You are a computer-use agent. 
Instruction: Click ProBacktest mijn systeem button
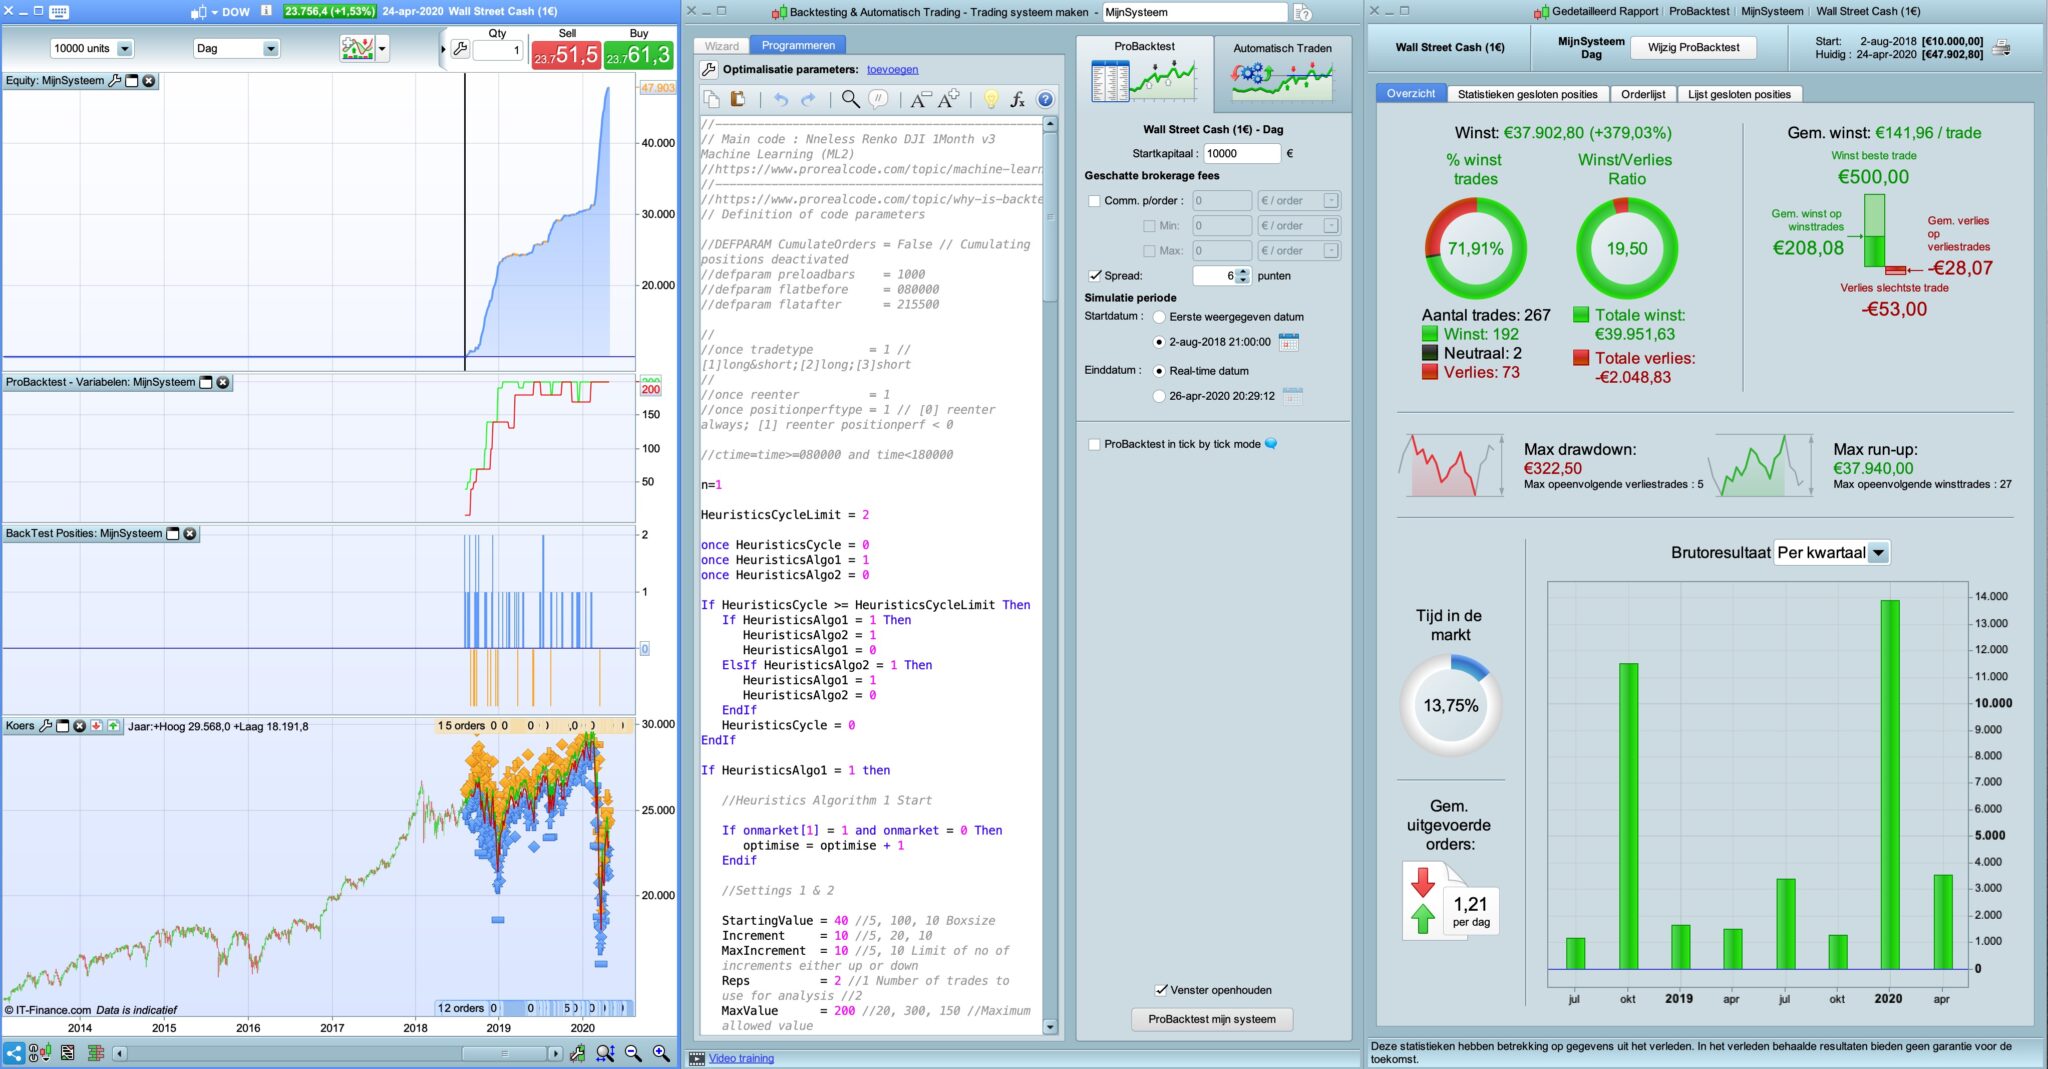click(1211, 1019)
